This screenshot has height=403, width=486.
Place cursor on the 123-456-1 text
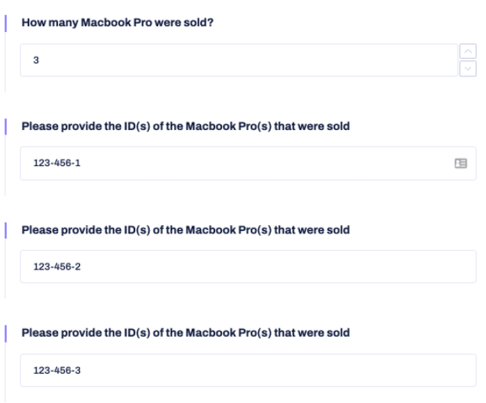(57, 163)
